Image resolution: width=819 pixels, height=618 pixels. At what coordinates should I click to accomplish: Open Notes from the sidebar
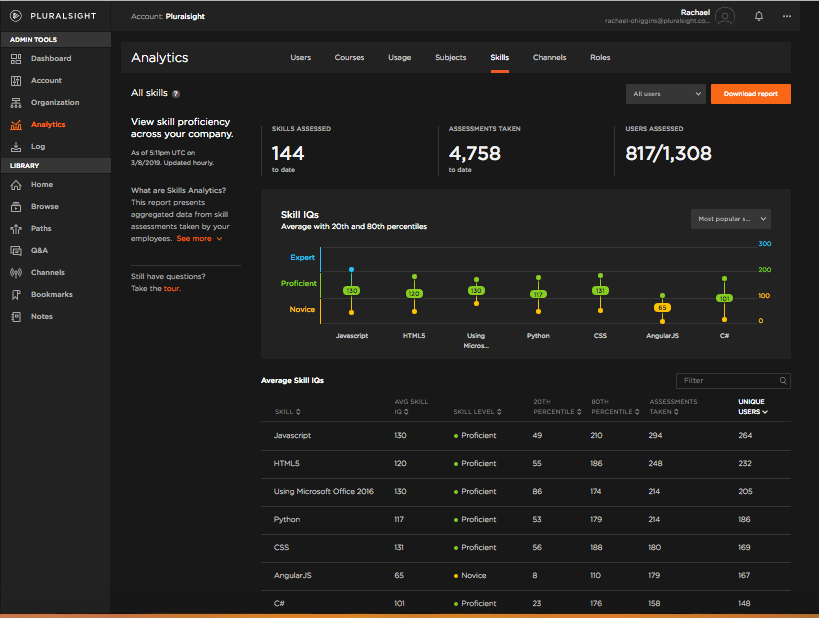tap(40, 315)
